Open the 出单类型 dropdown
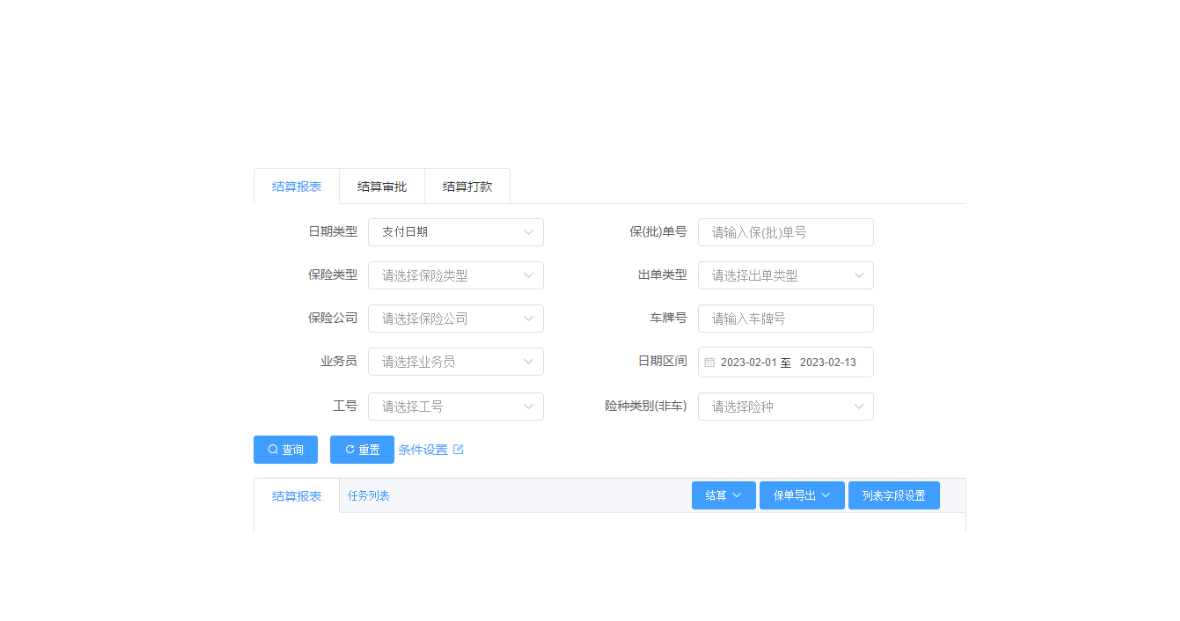This screenshot has width=1180, height=621. (786, 275)
